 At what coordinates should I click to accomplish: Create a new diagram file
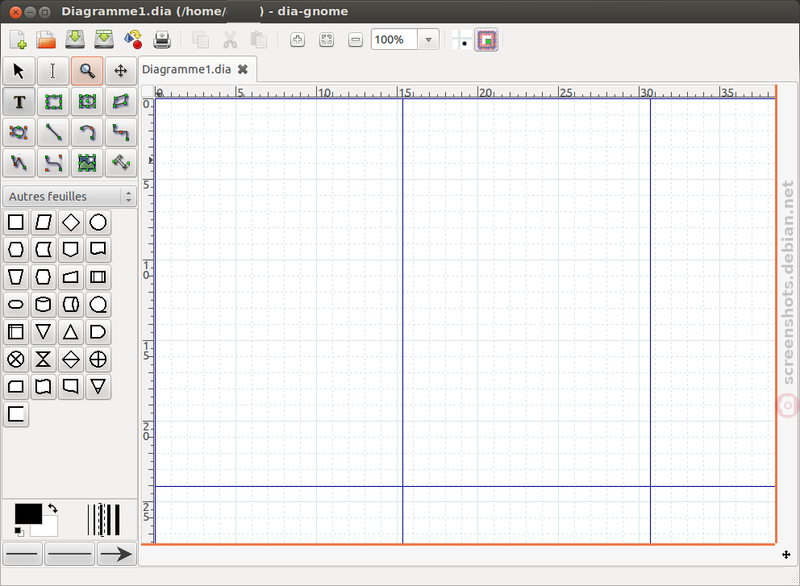coord(18,40)
